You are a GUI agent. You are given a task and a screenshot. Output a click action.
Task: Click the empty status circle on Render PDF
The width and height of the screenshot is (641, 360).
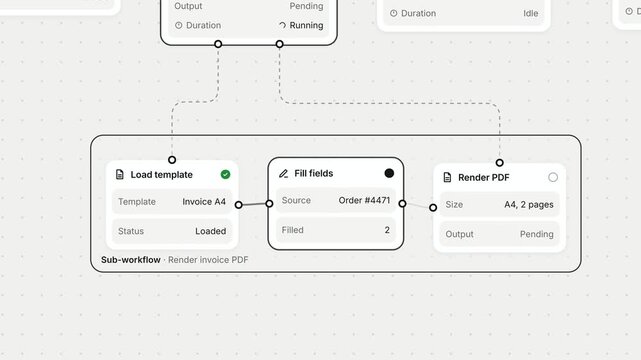[553, 177]
